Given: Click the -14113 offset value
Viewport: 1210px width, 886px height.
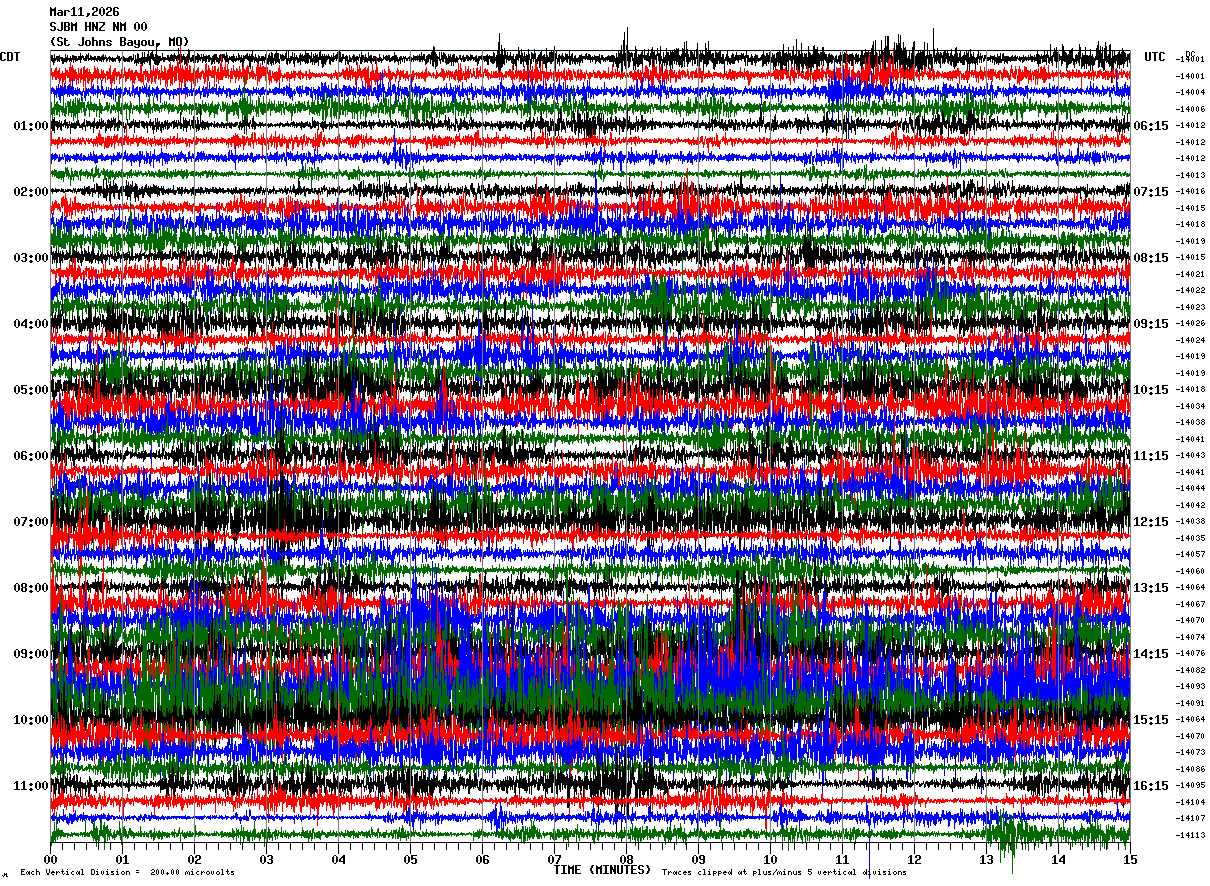Looking at the screenshot, I should pos(1190,835).
